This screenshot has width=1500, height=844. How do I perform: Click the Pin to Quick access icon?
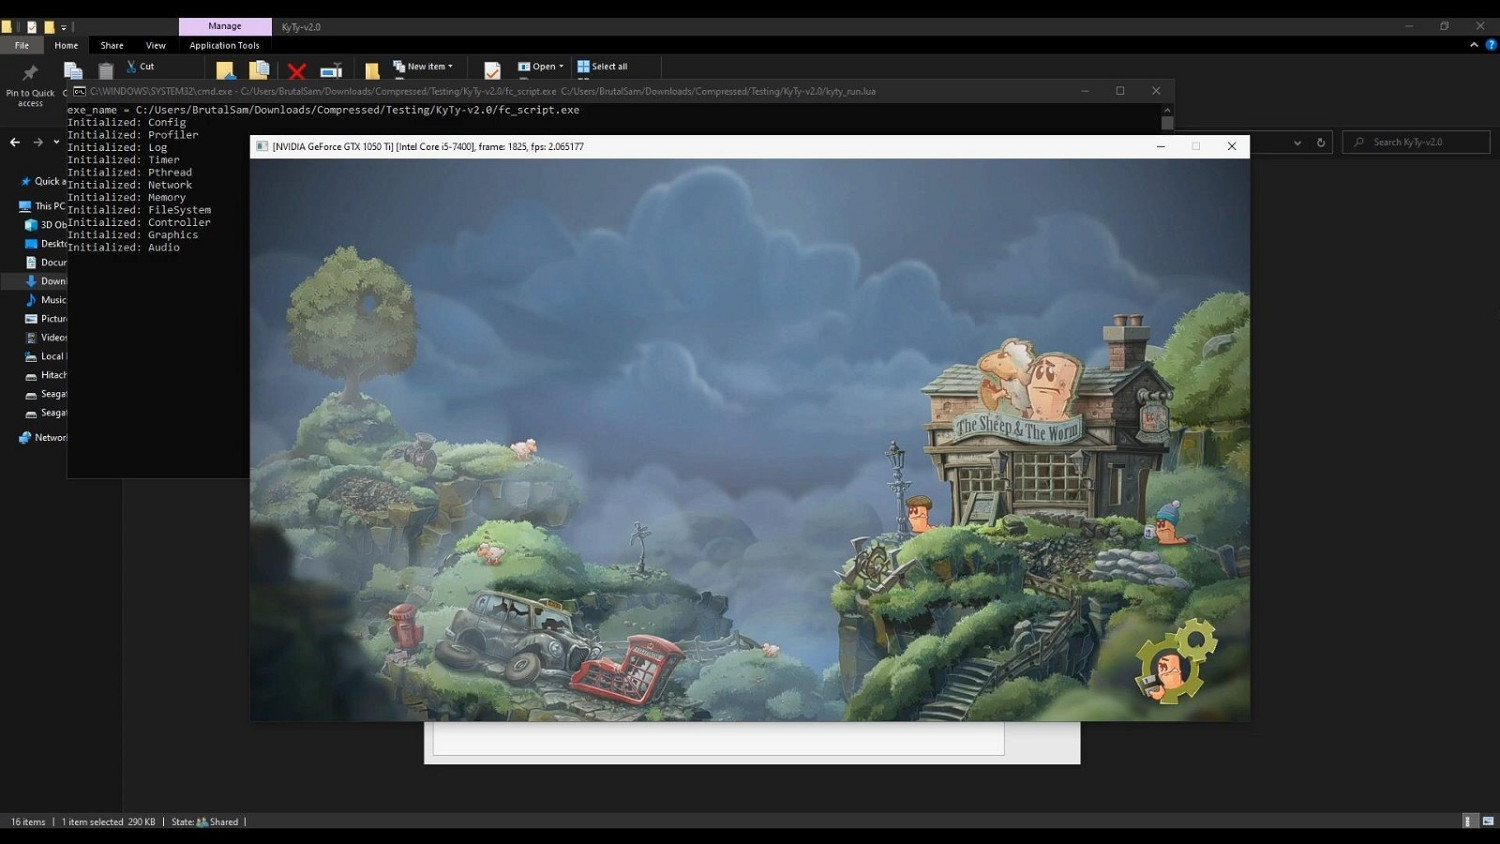[30, 73]
